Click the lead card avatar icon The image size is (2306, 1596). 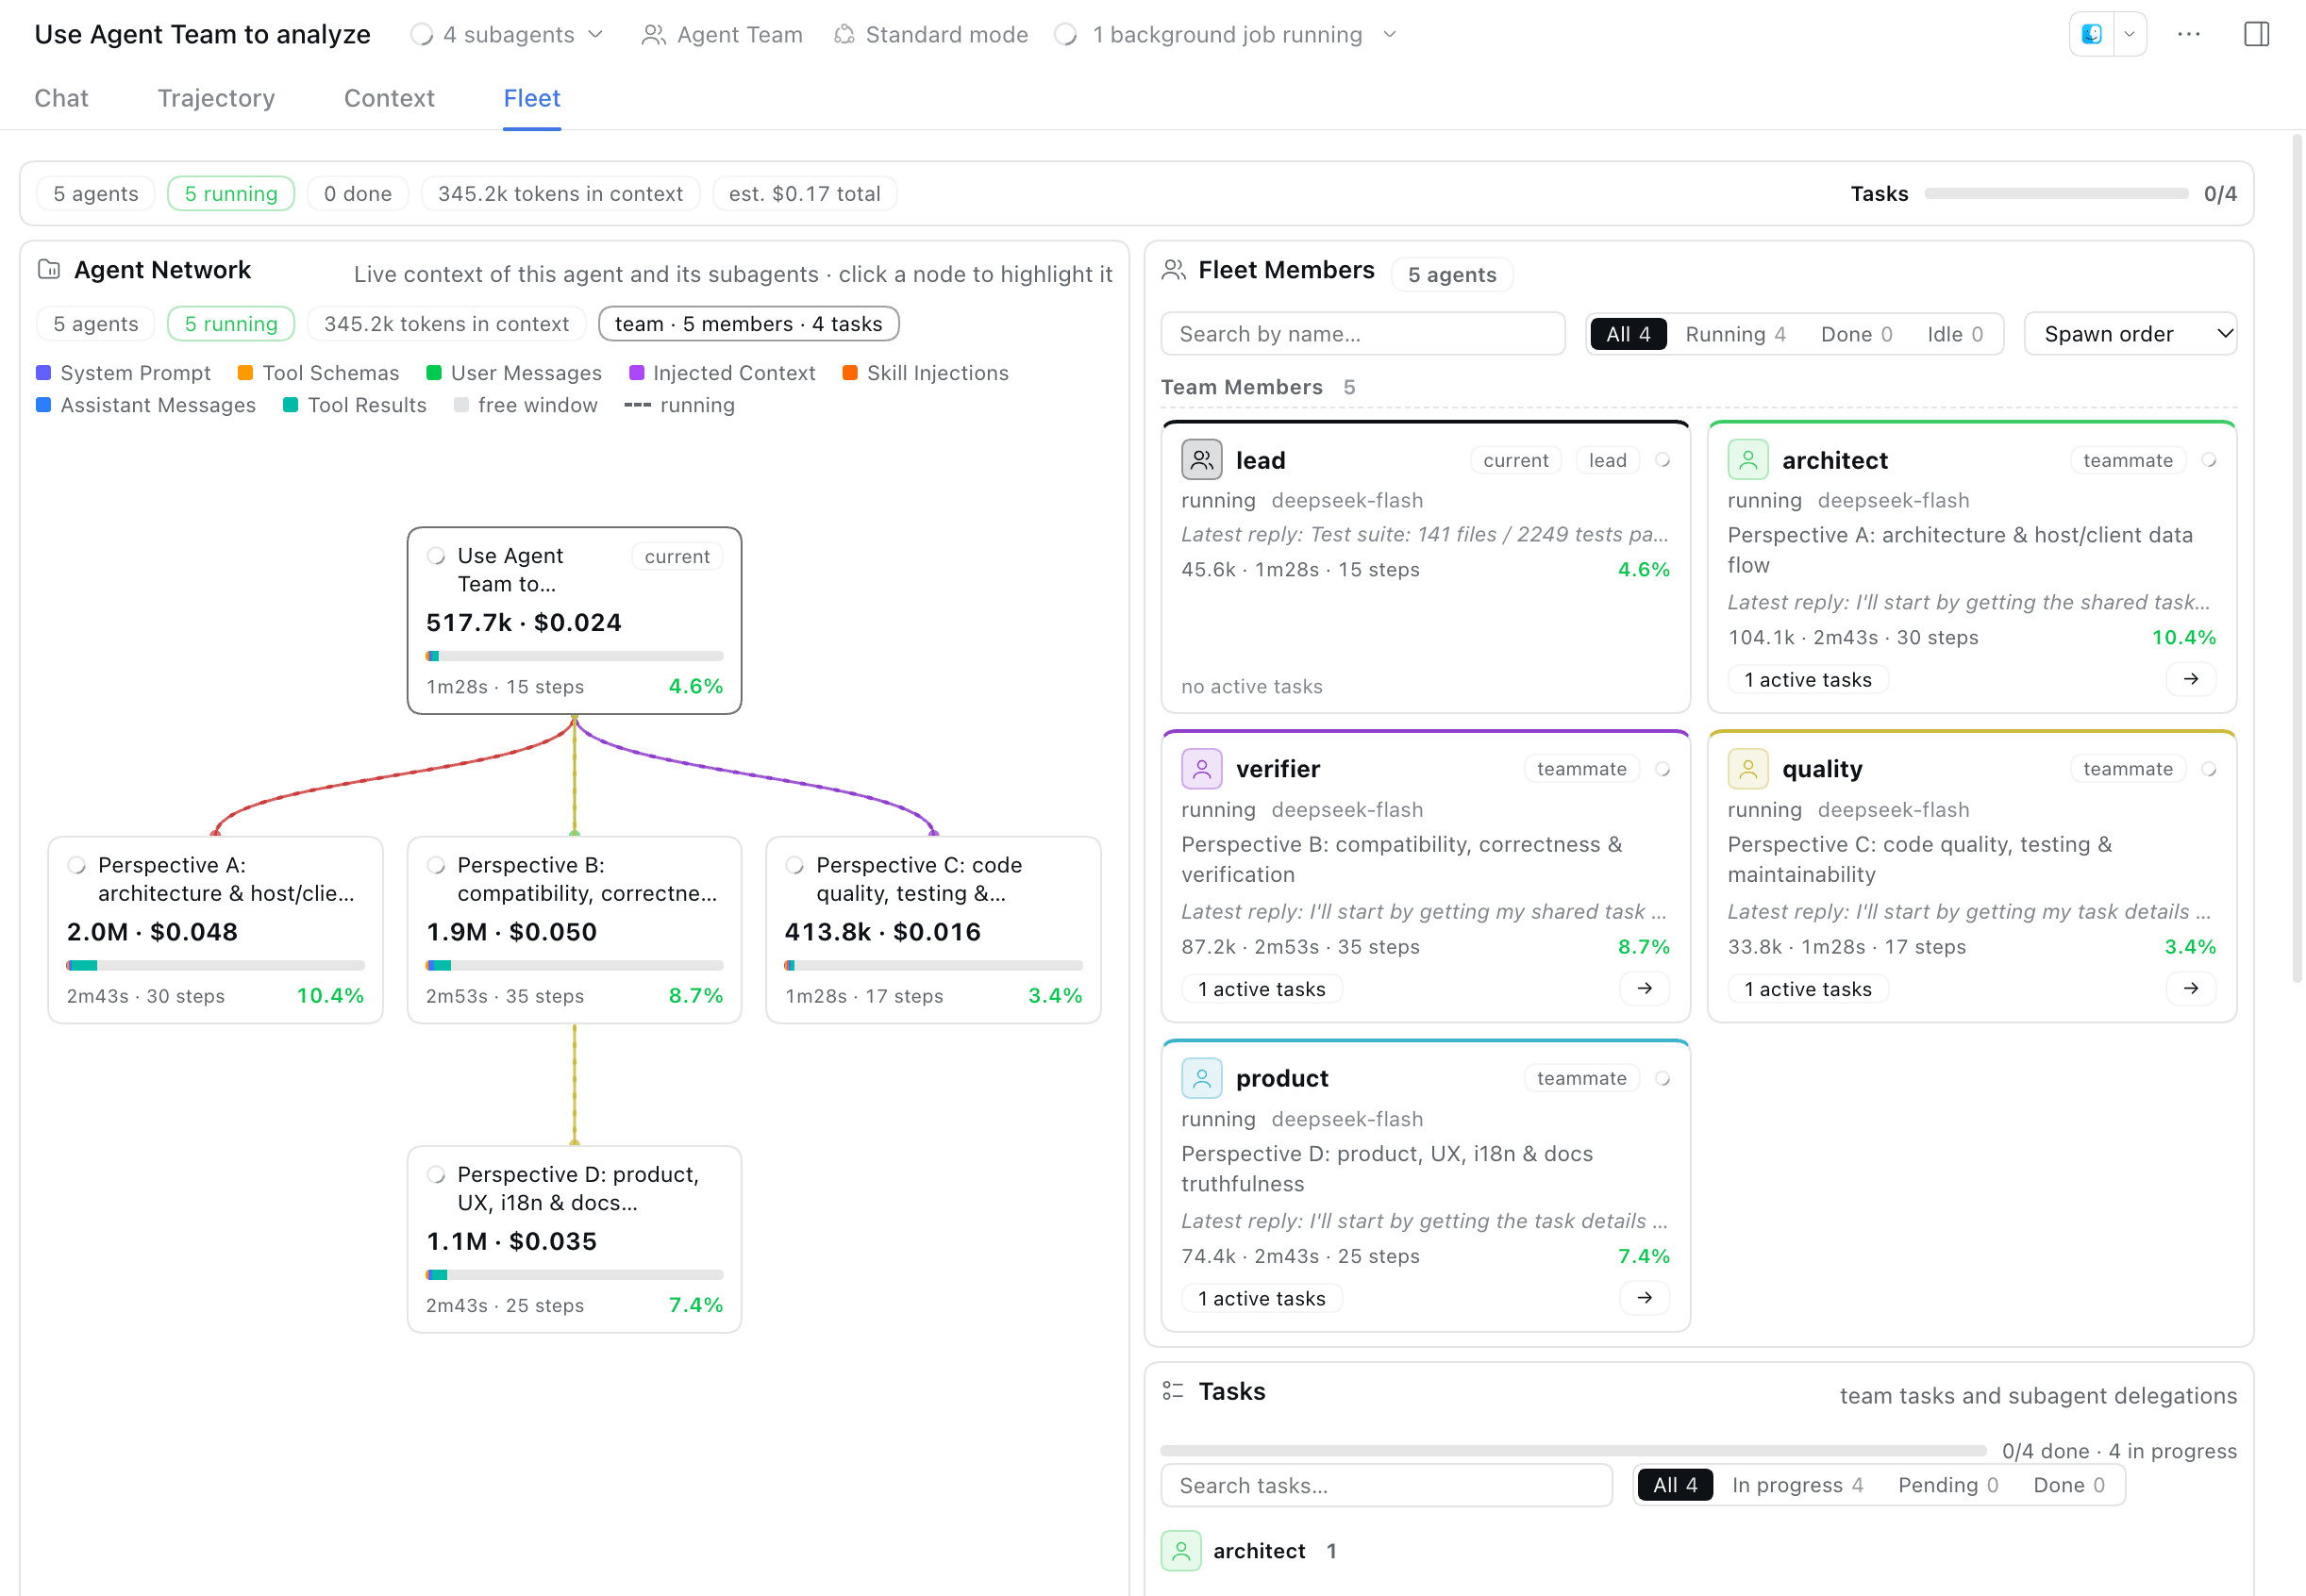coord(1201,460)
